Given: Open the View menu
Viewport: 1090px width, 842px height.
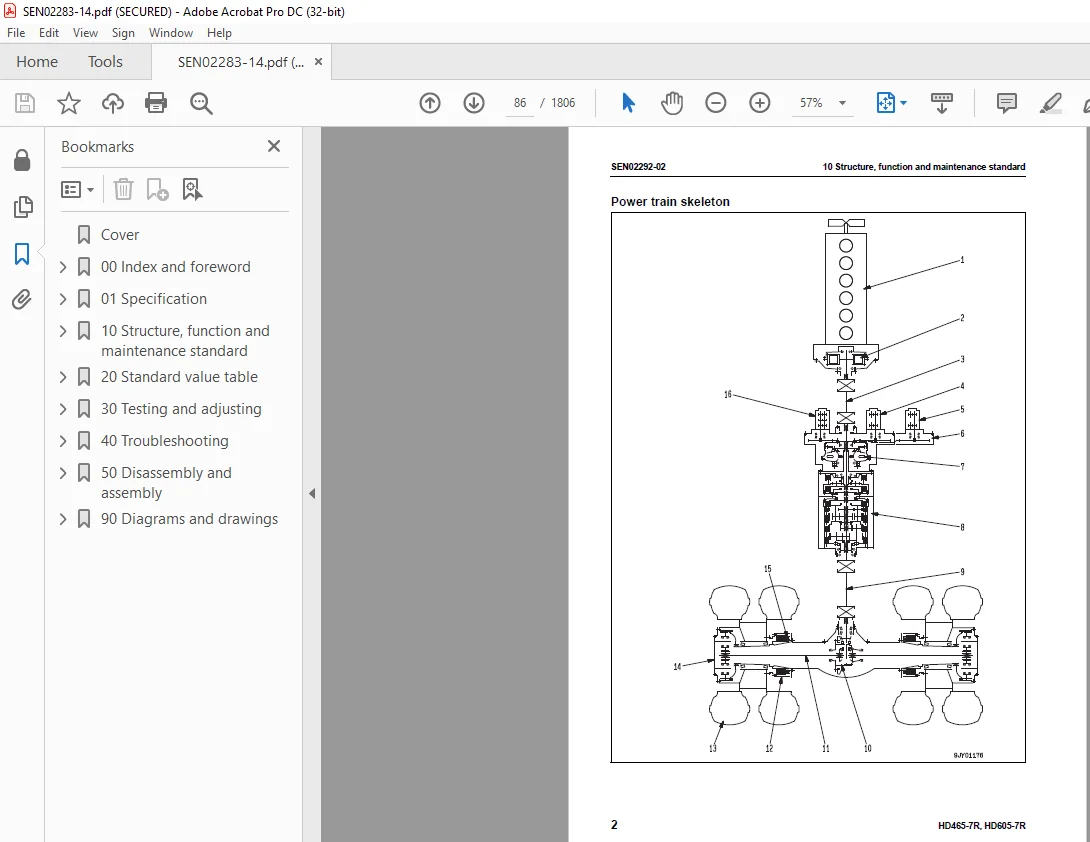Looking at the screenshot, I should click(x=85, y=33).
